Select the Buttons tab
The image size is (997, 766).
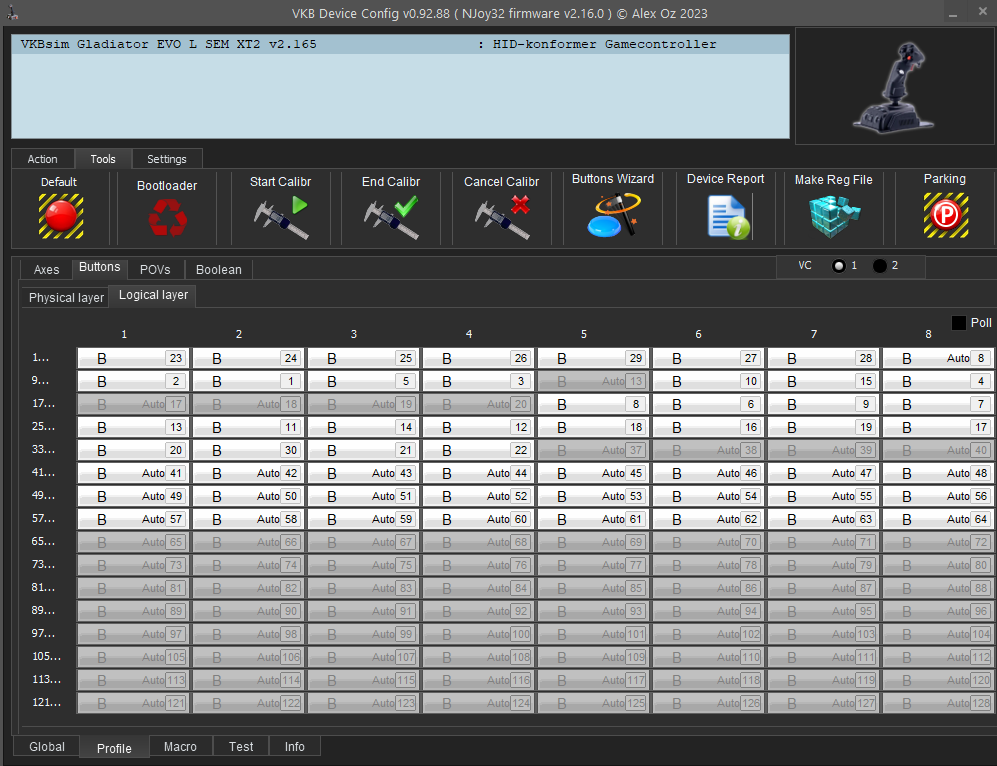pos(99,268)
